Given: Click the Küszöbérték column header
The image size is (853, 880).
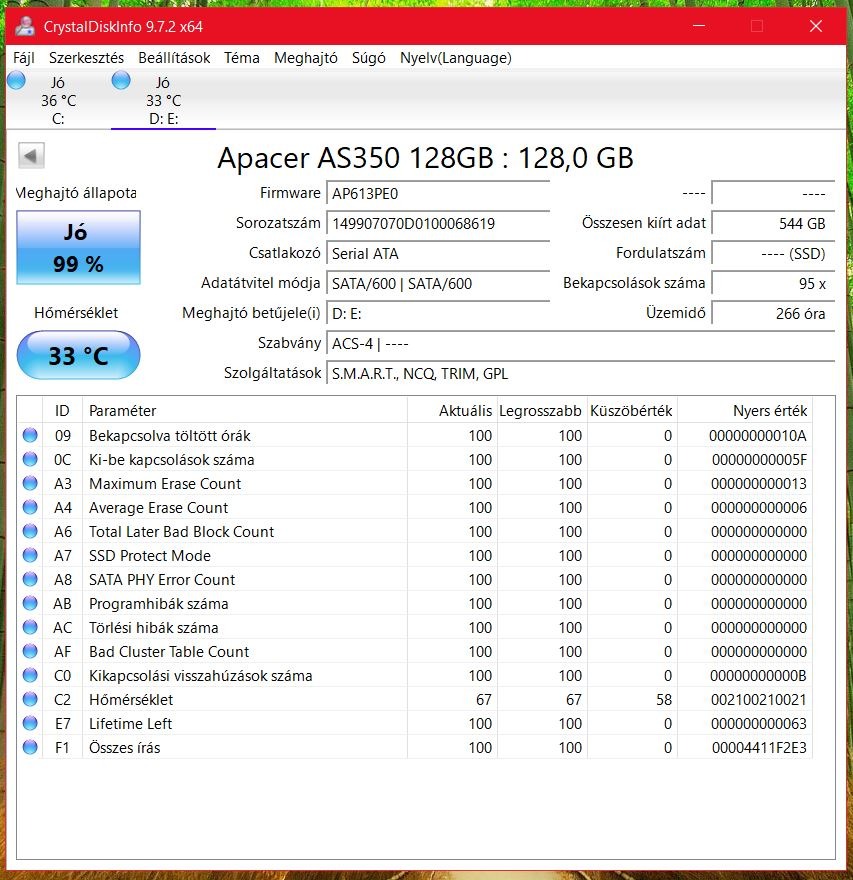Looking at the screenshot, I should [x=632, y=411].
